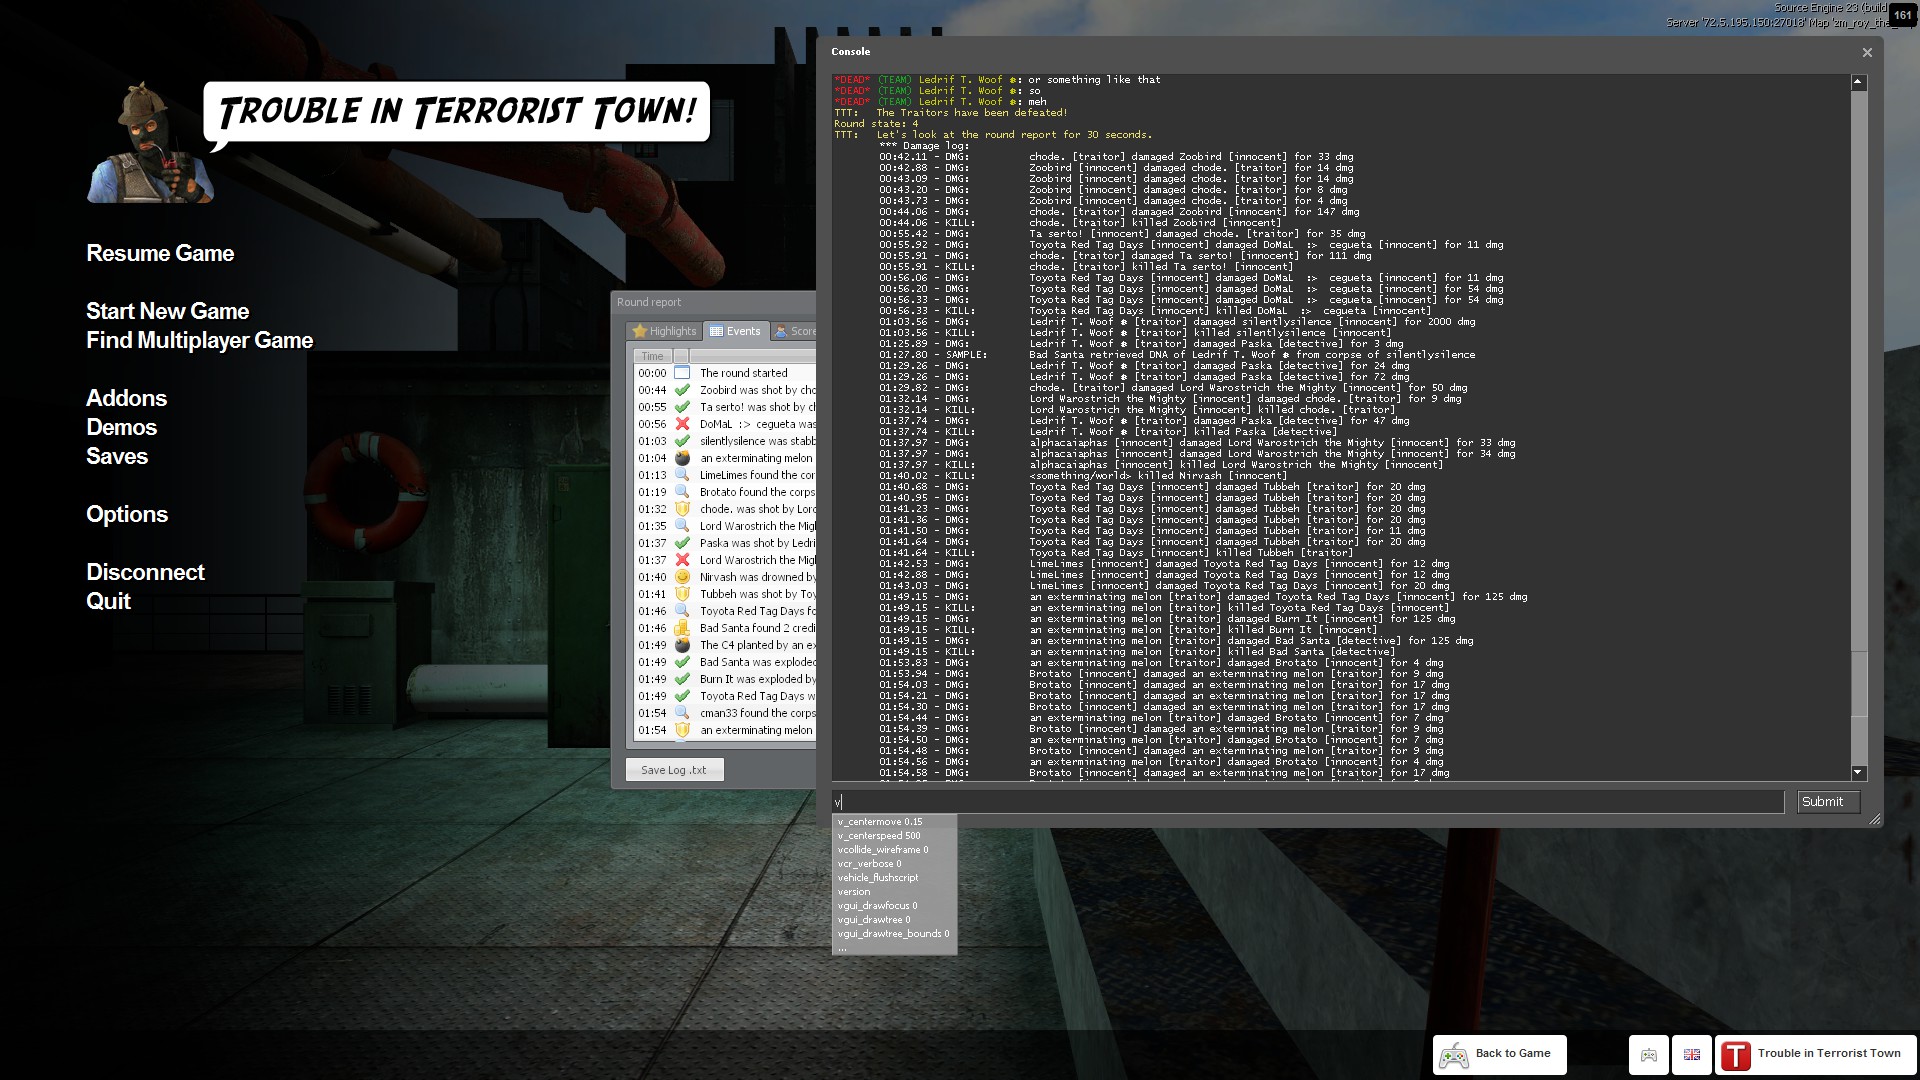
Task: Sort events by the Time column header
Action: pos(652,356)
